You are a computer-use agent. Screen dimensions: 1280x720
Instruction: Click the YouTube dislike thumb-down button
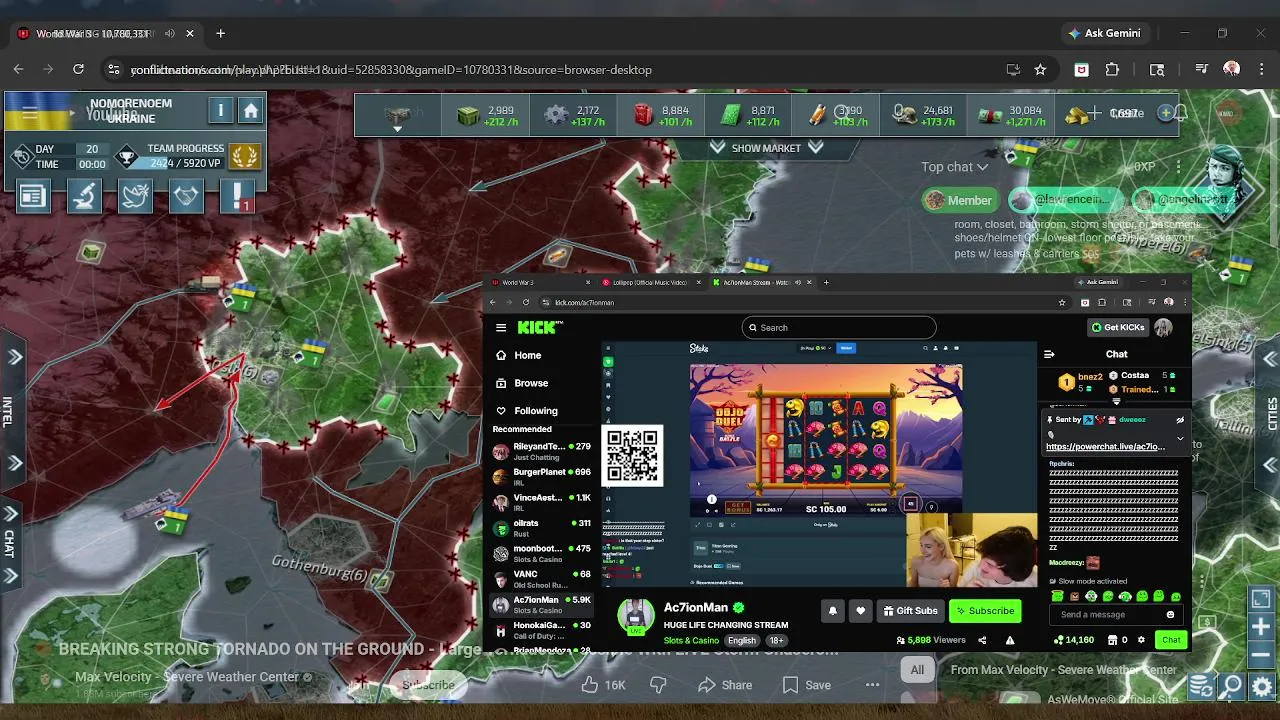click(x=658, y=685)
